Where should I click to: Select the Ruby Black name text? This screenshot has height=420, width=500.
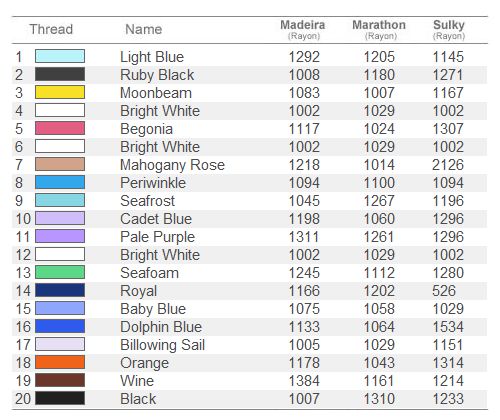click(157, 75)
